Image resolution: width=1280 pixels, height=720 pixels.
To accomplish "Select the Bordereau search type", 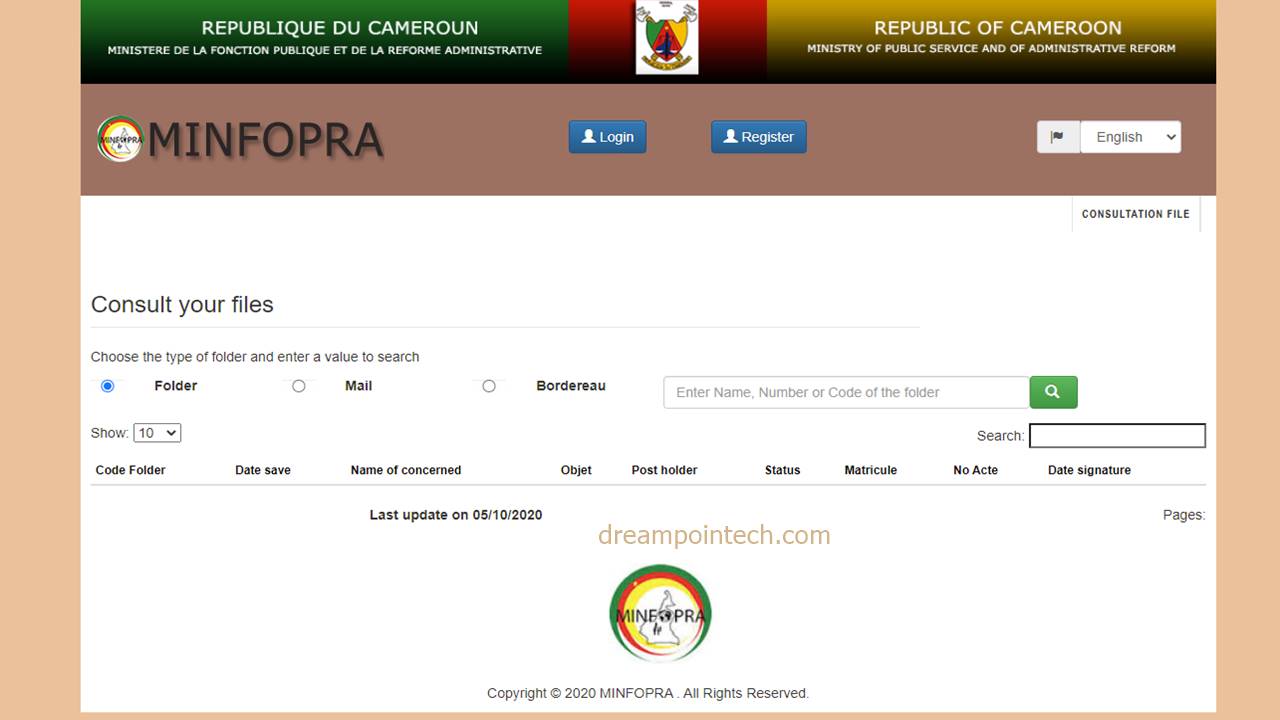I will pos(490,385).
